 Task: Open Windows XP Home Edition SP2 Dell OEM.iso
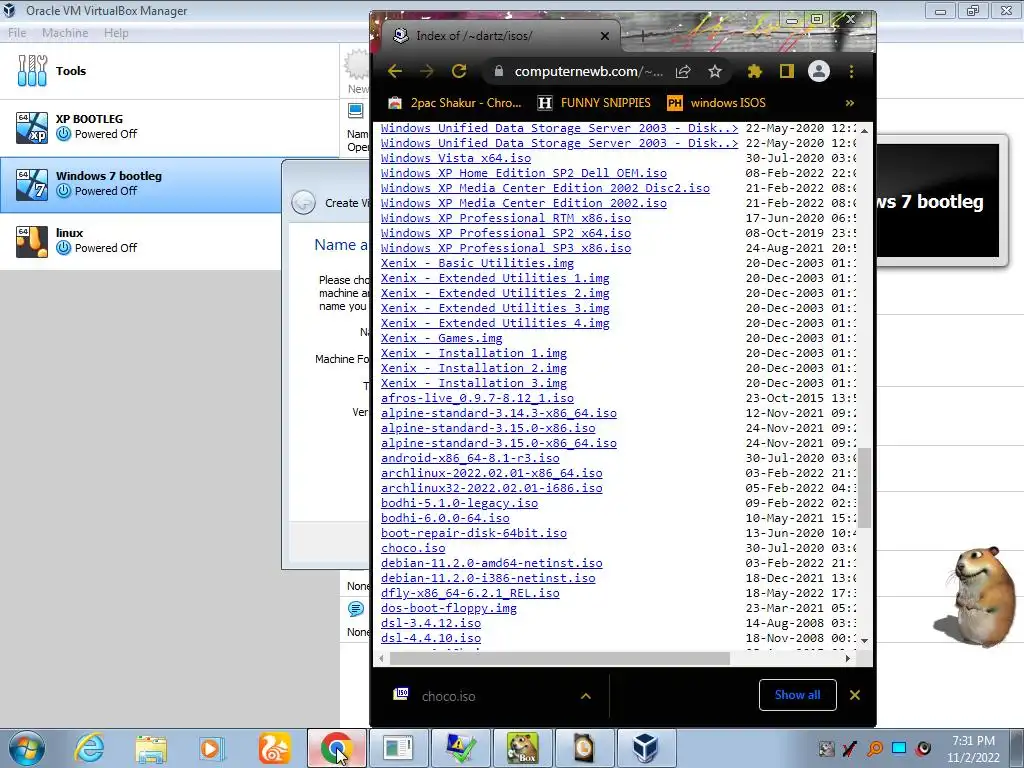click(x=524, y=173)
